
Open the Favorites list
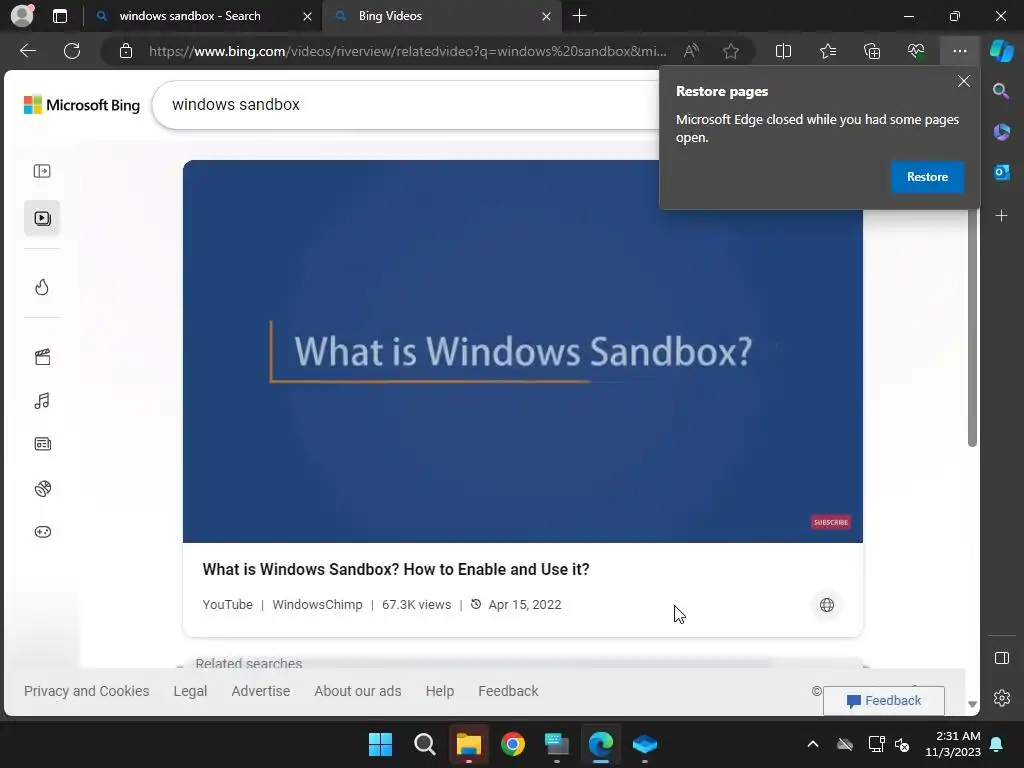tap(827, 51)
